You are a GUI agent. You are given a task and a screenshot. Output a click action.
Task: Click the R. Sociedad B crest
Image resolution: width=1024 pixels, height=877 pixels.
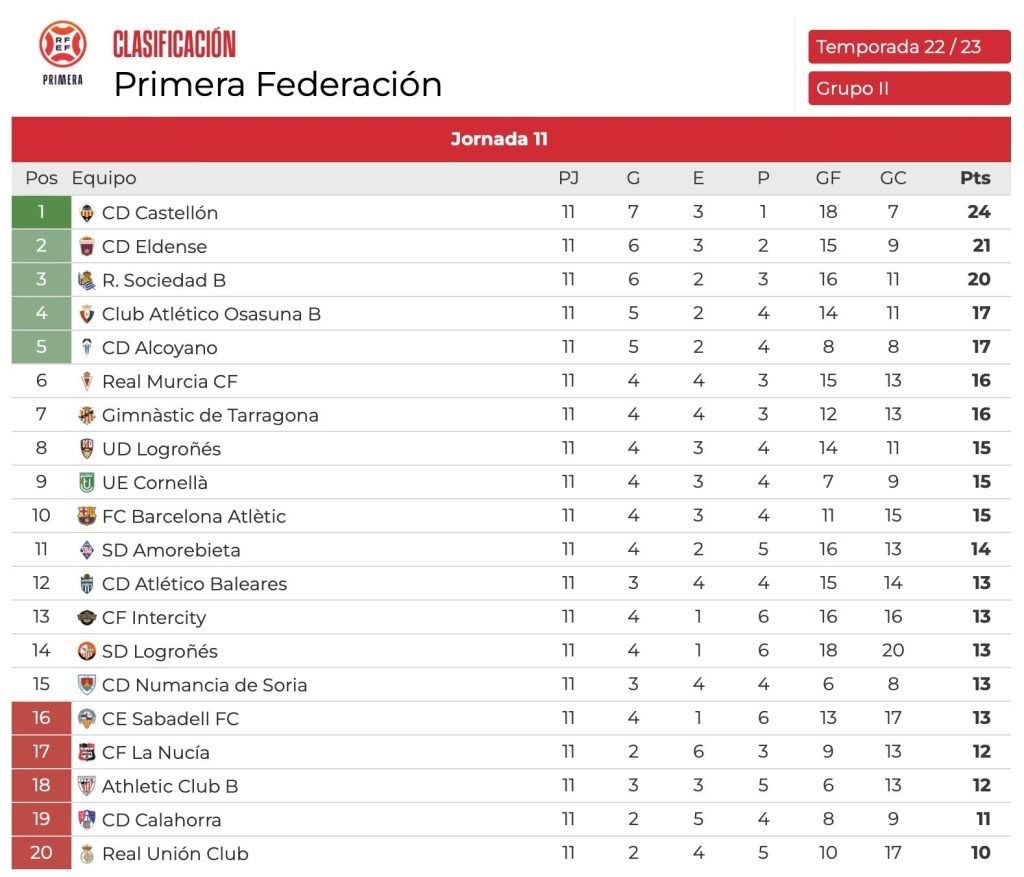coord(87,281)
